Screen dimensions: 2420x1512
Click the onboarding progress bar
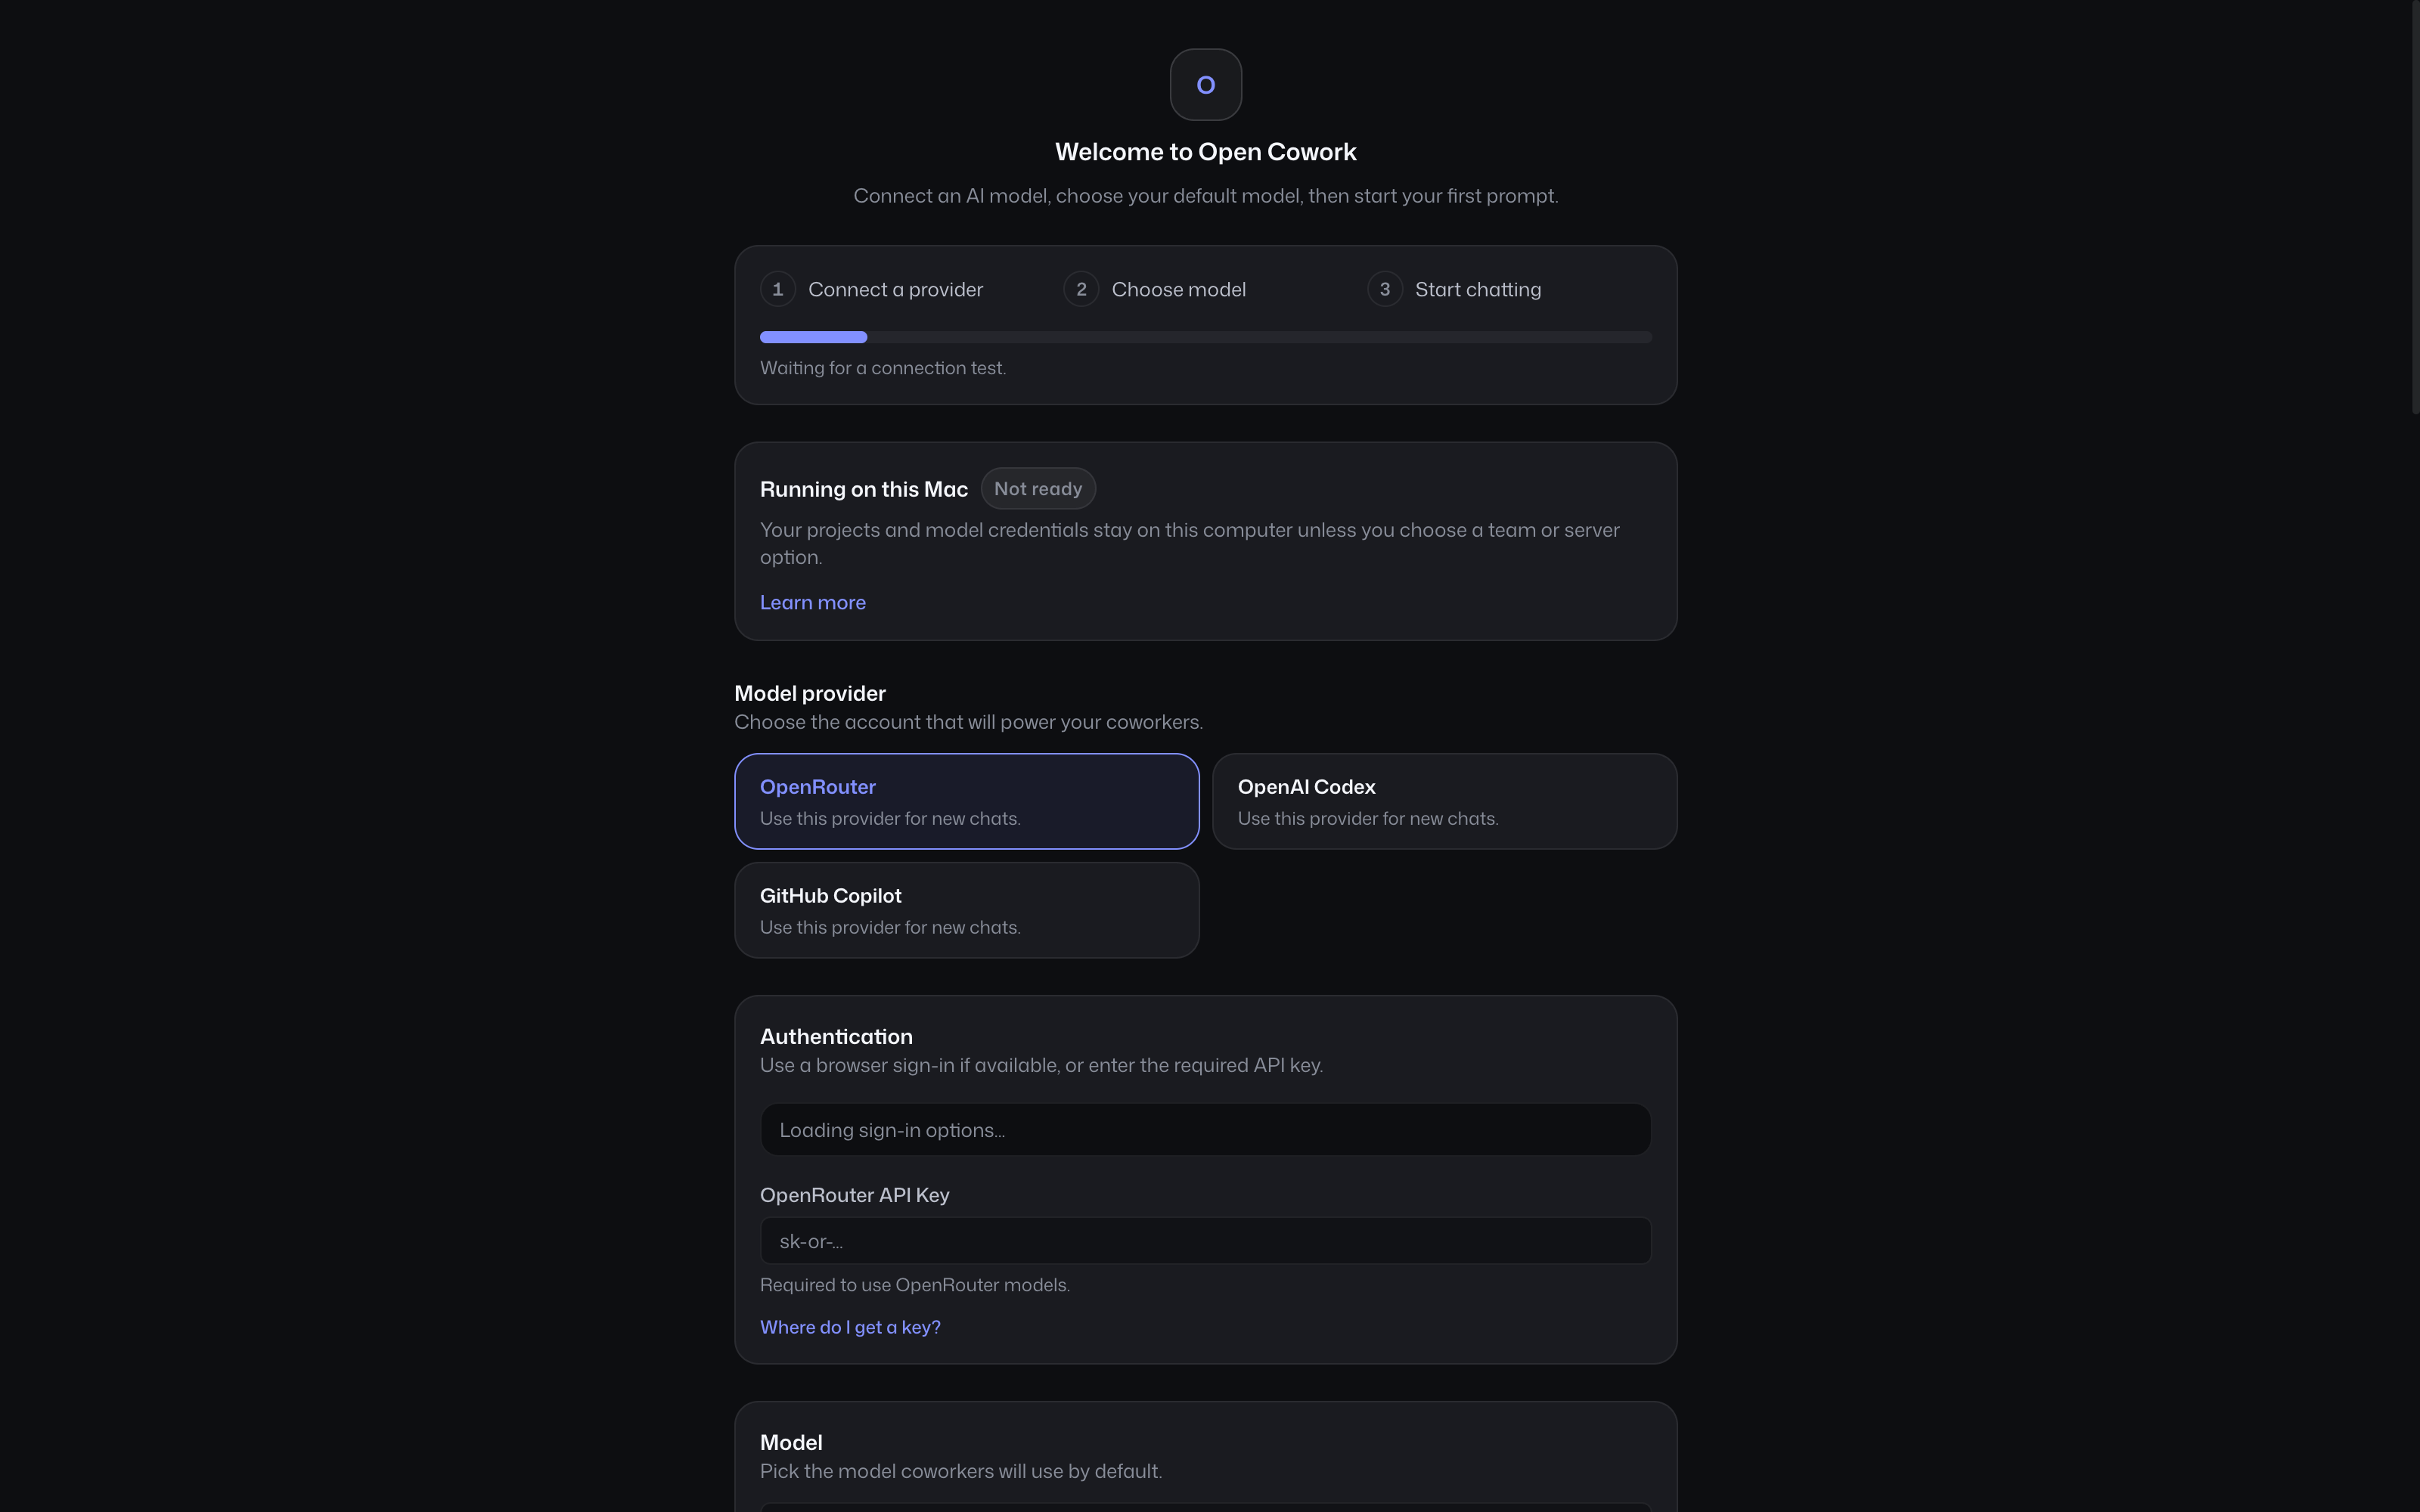1205,337
